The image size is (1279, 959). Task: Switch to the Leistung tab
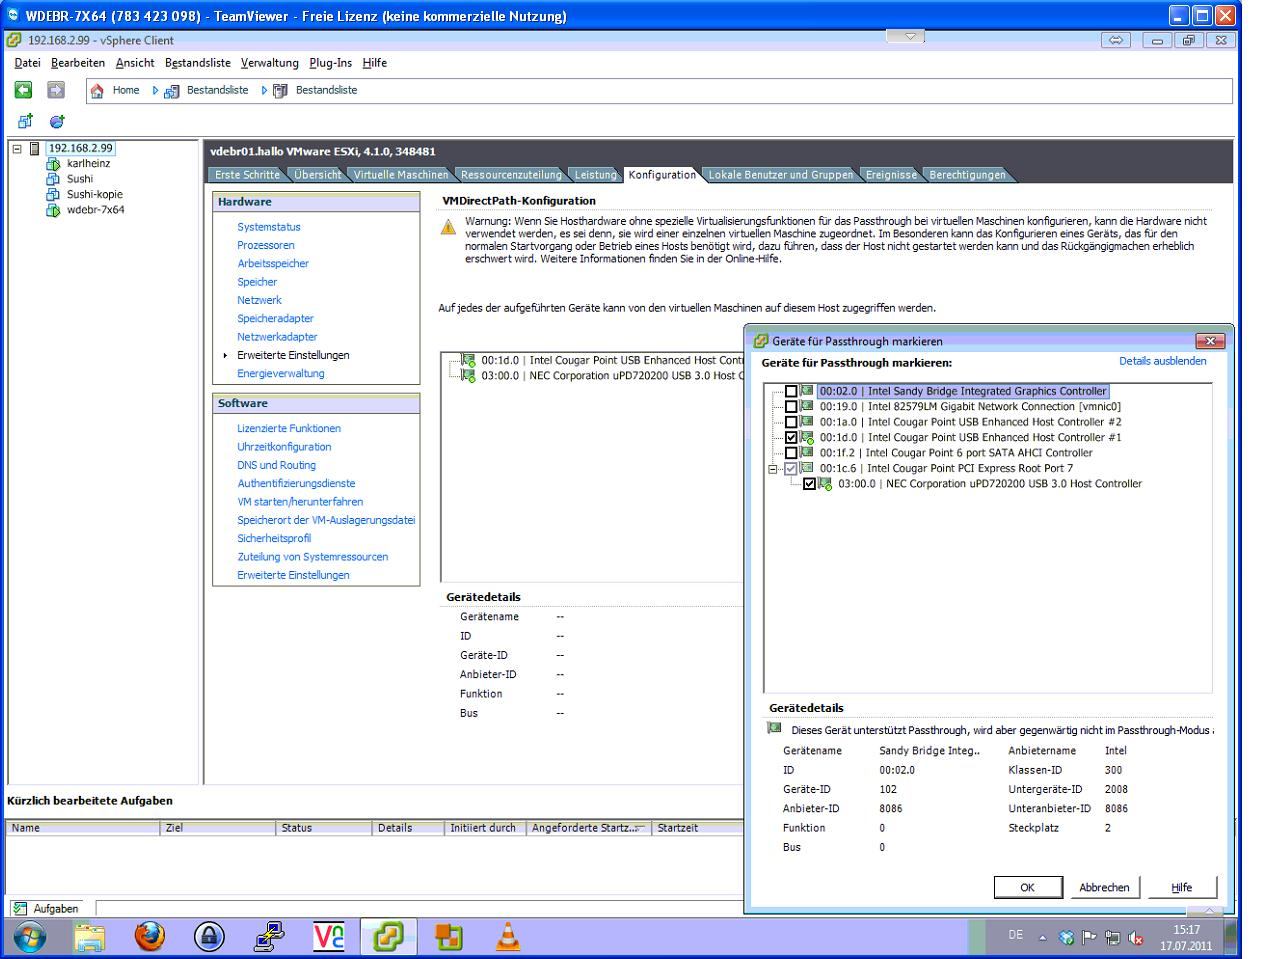(x=595, y=175)
